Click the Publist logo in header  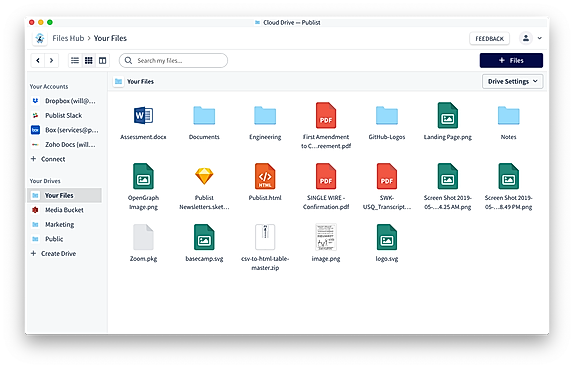point(40,38)
